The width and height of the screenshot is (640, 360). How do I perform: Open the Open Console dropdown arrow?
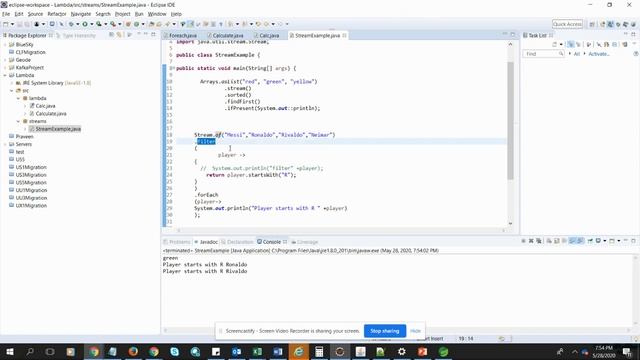tap(619, 241)
